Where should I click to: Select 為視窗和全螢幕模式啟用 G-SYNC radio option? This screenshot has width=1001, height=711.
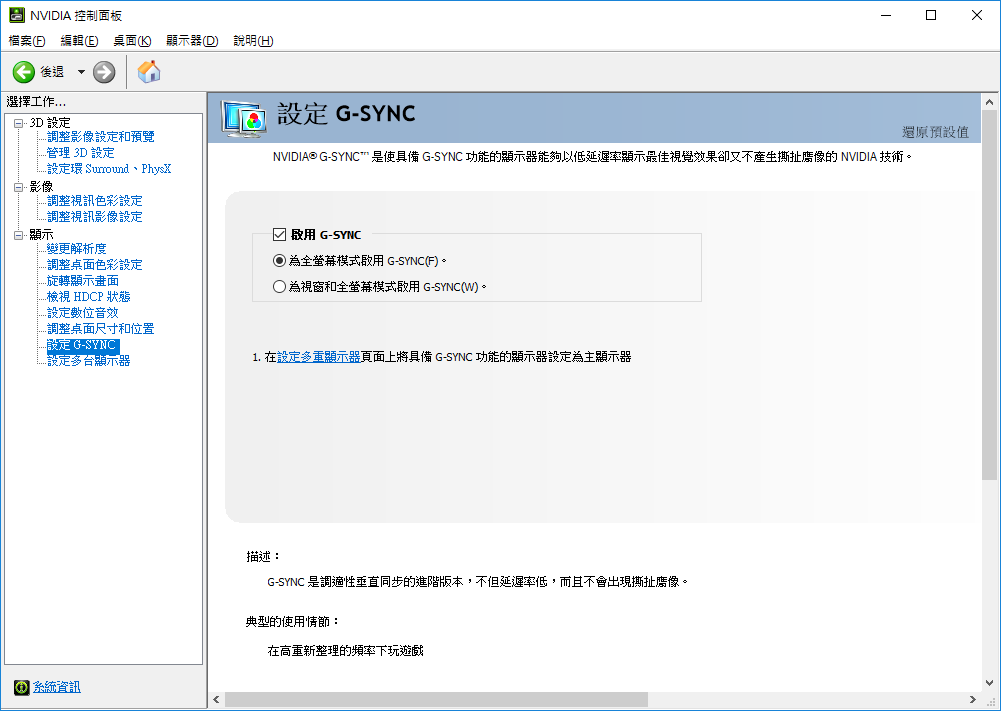tap(279, 287)
